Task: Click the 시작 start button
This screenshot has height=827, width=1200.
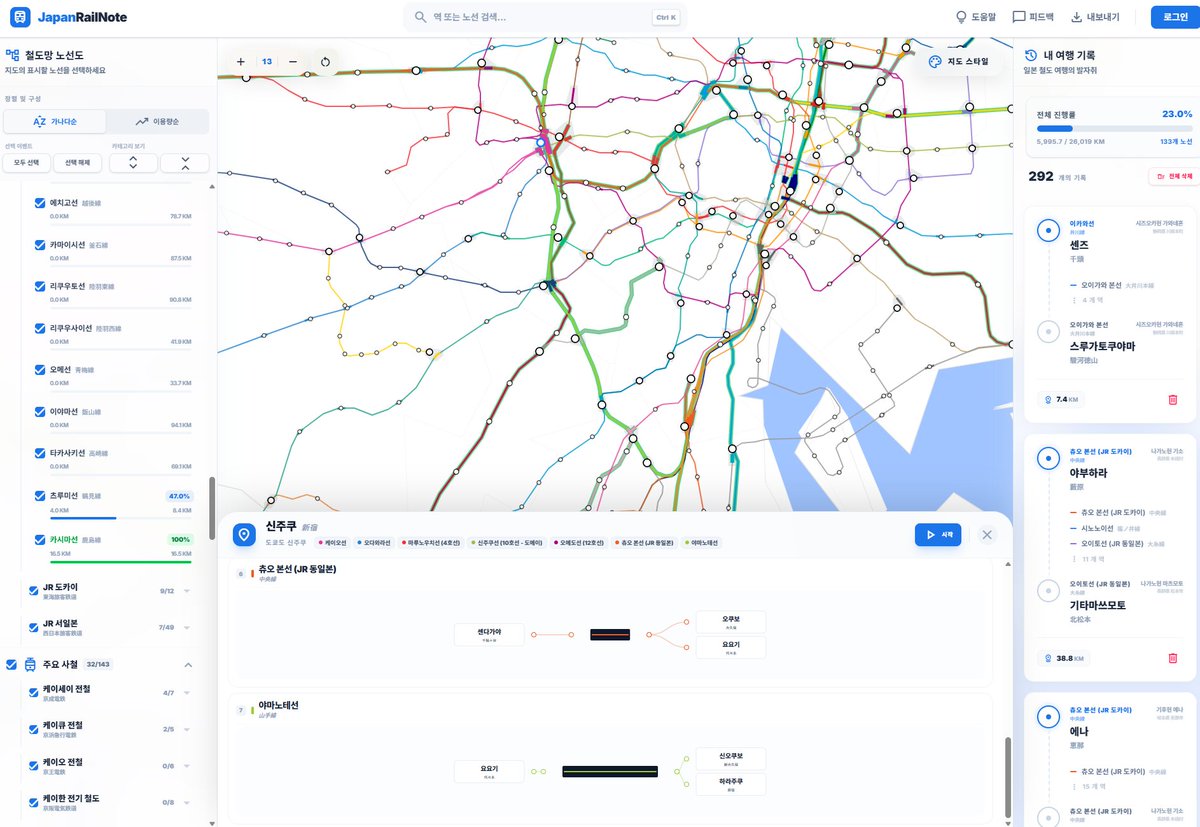Action: (938, 535)
